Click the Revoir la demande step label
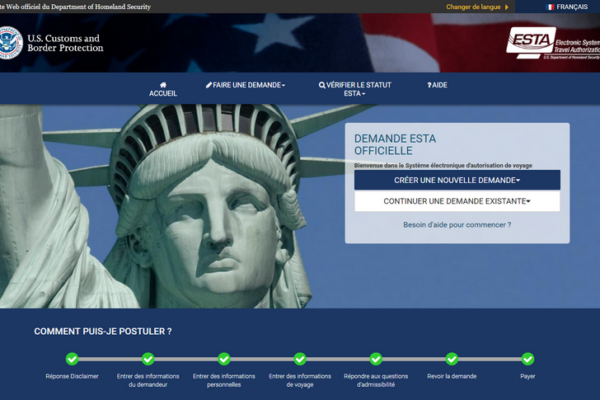The height and width of the screenshot is (400, 600). pyautogui.click(x=452, y=376)
